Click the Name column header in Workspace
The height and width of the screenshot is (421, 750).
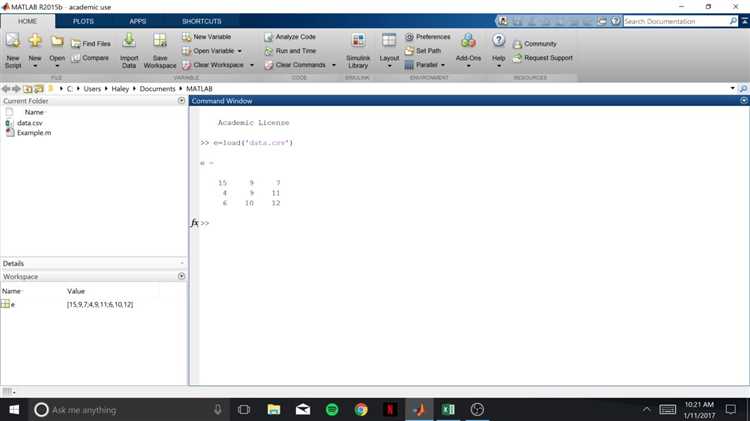pos(11,291)
